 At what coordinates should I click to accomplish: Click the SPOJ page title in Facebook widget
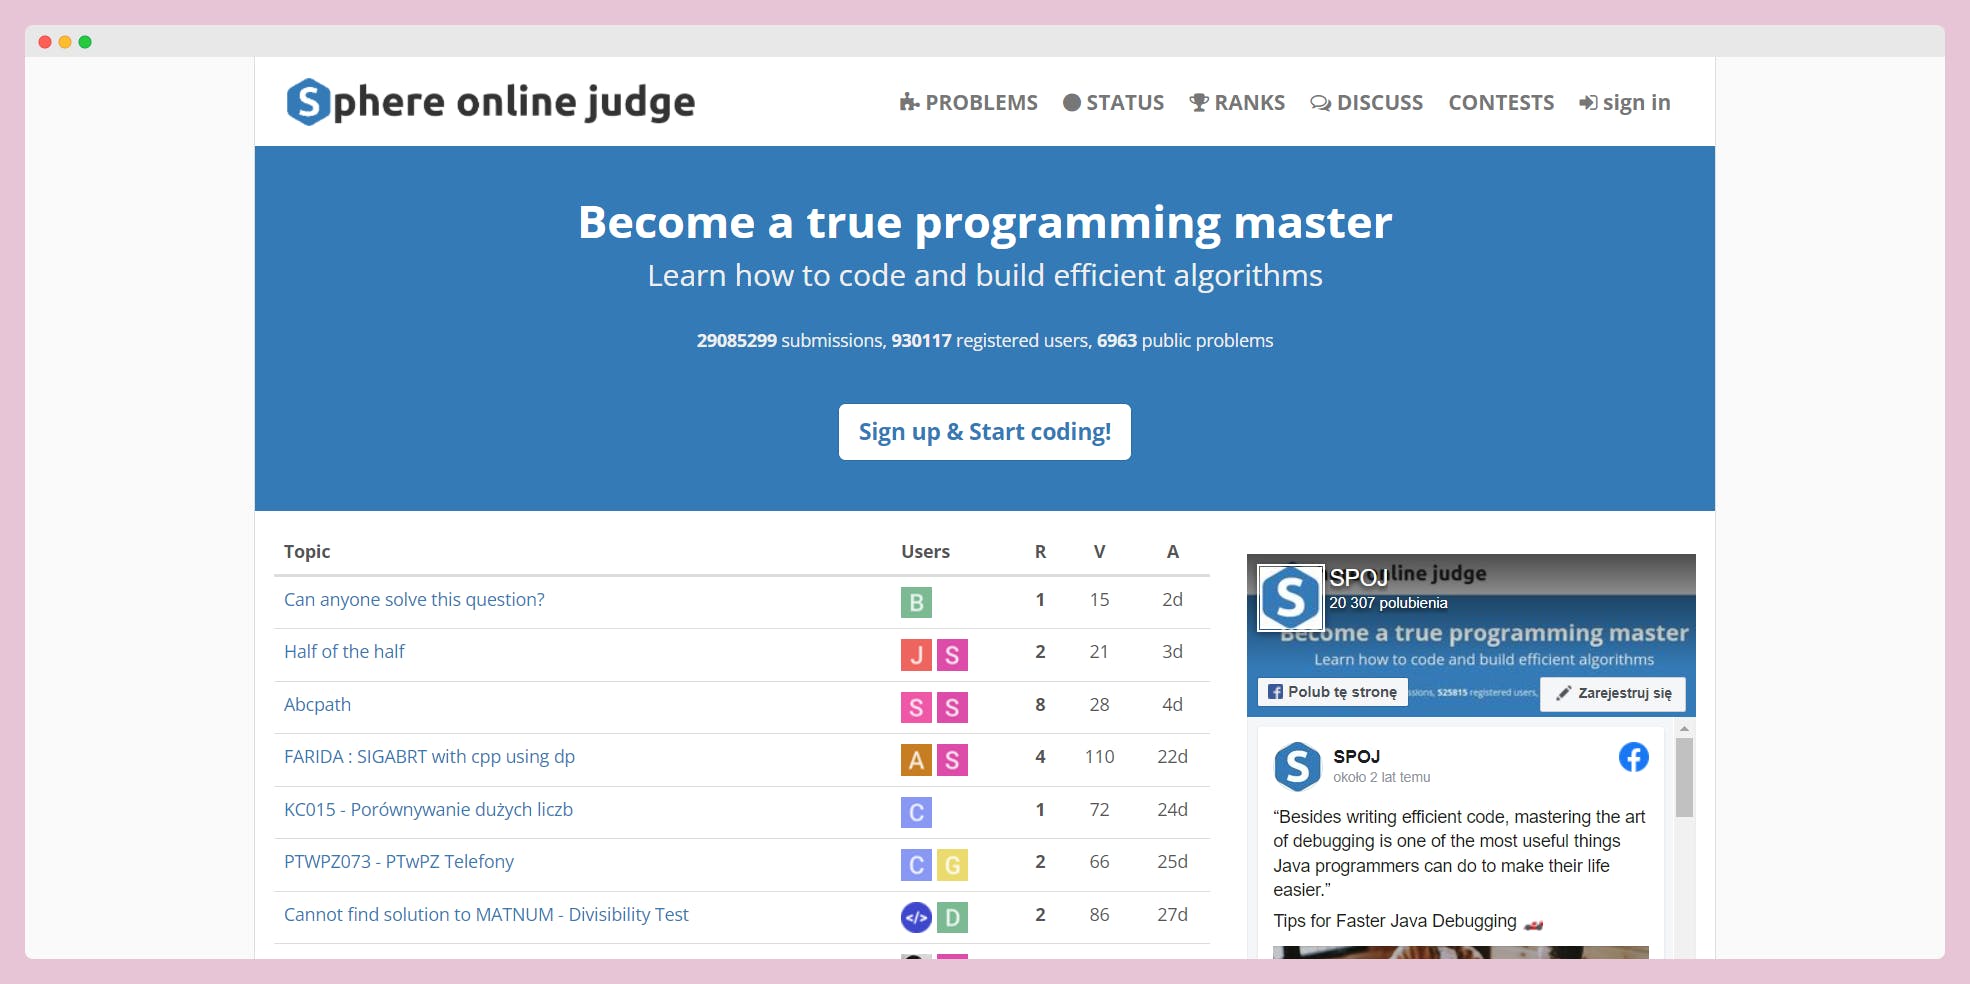[x=1358, y=577]
